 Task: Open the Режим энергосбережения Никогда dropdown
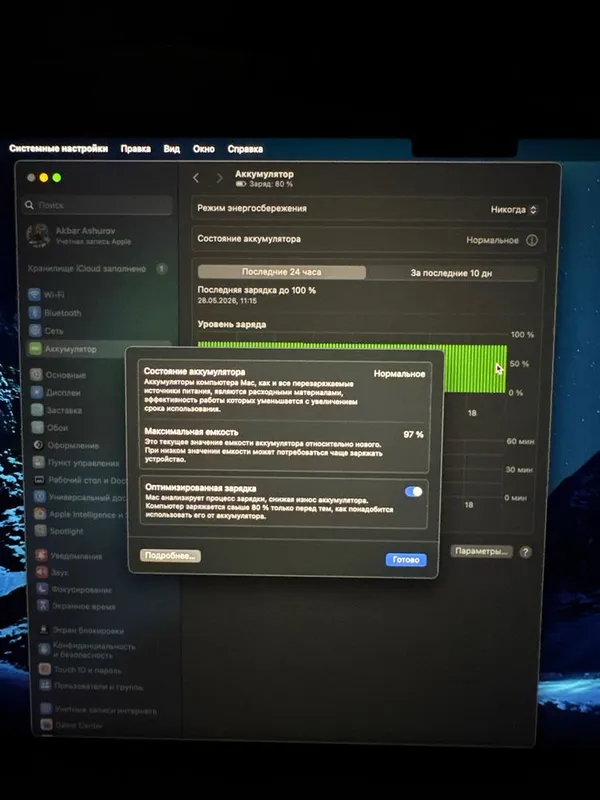tap(513, 210)
